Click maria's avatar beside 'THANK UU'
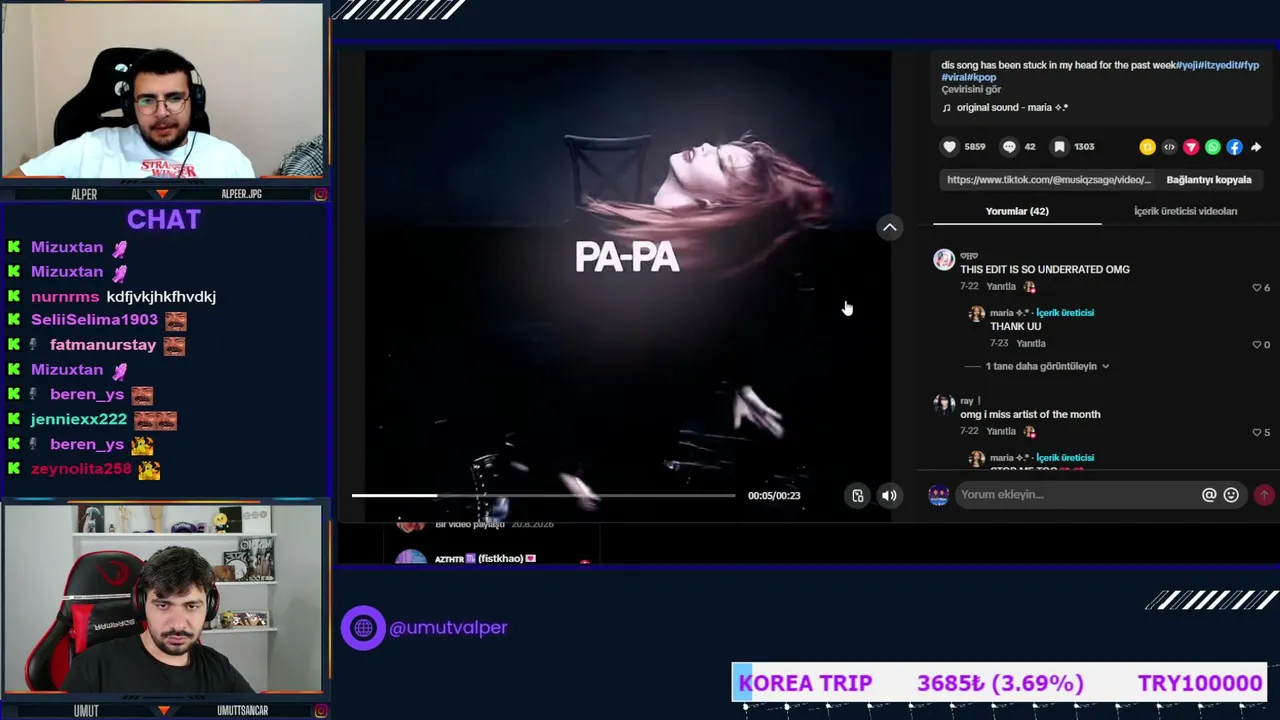Screen dimensions: 1280x720 [x=977, y=314]
